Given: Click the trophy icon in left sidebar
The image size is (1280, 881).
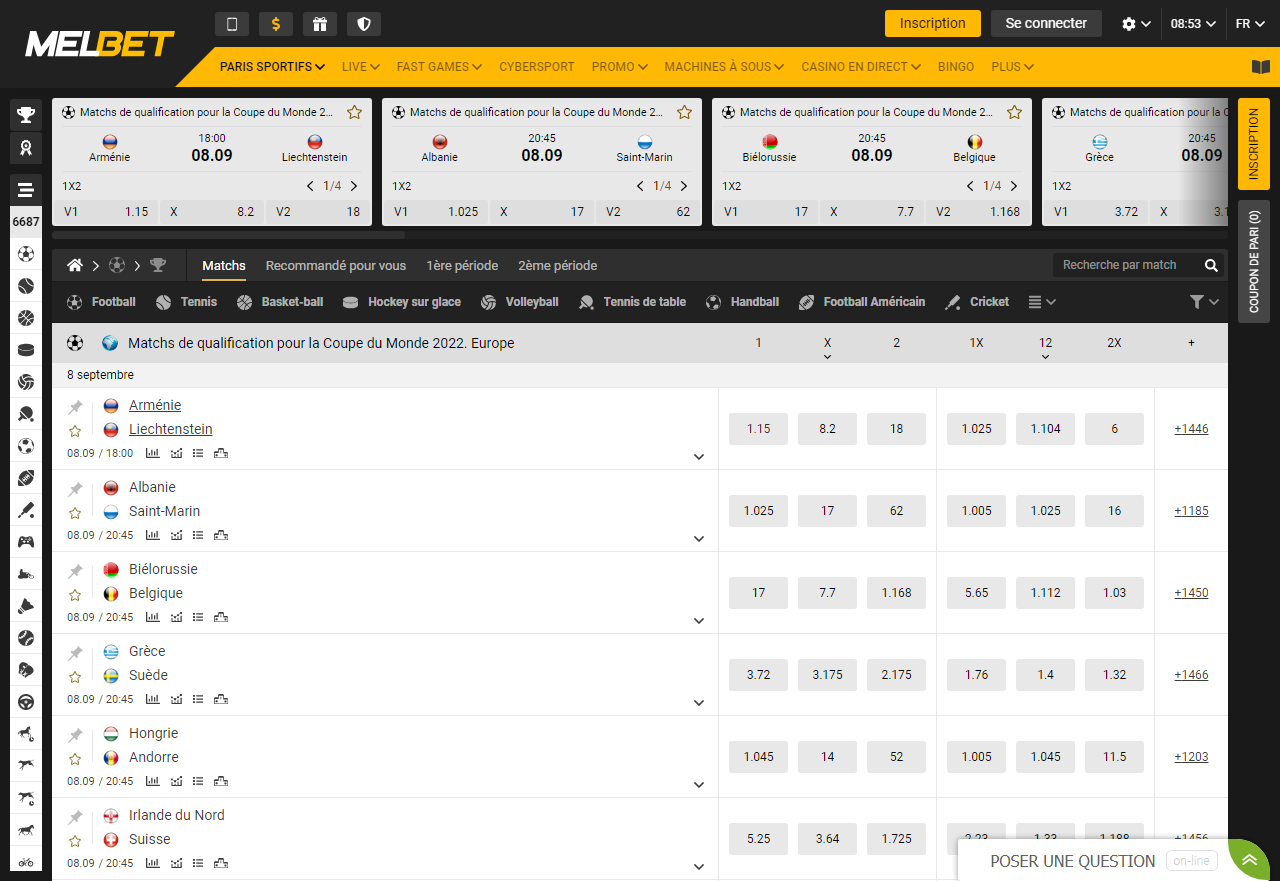Looking at the screenshot, I should pos(26,115).
